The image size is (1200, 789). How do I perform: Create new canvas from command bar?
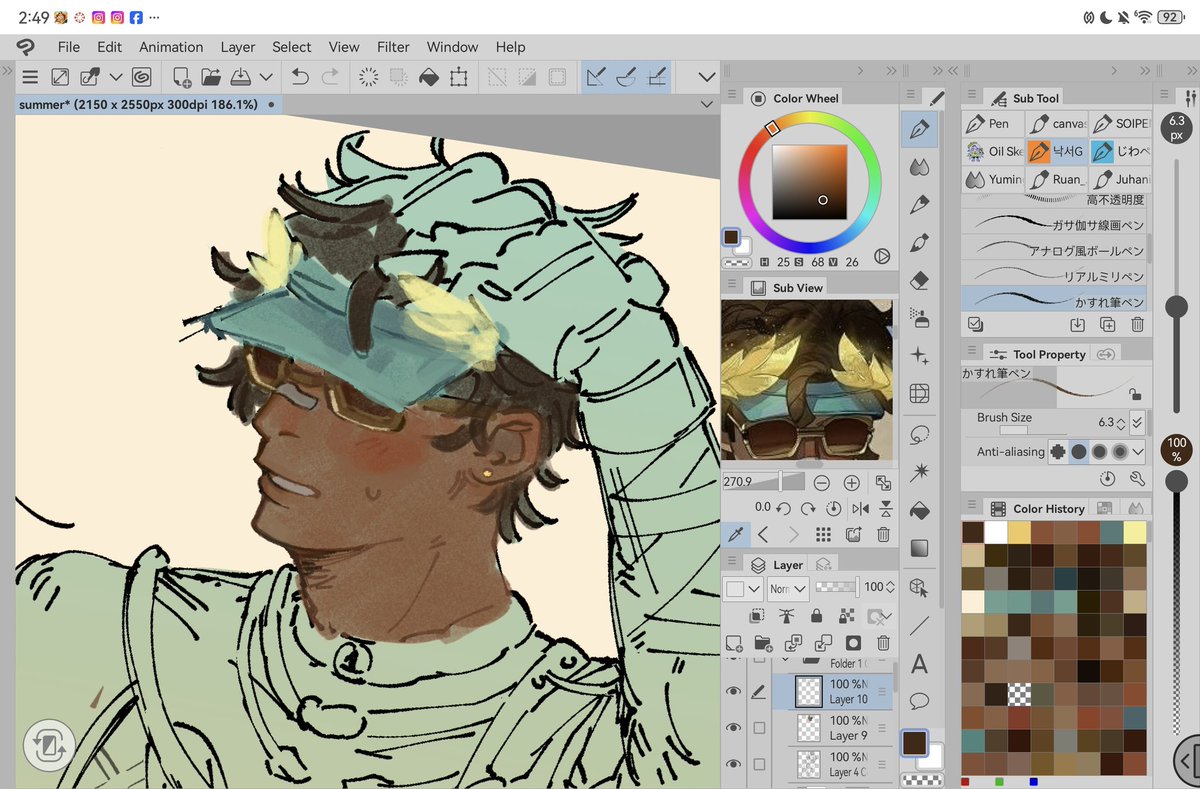point(182,76)
